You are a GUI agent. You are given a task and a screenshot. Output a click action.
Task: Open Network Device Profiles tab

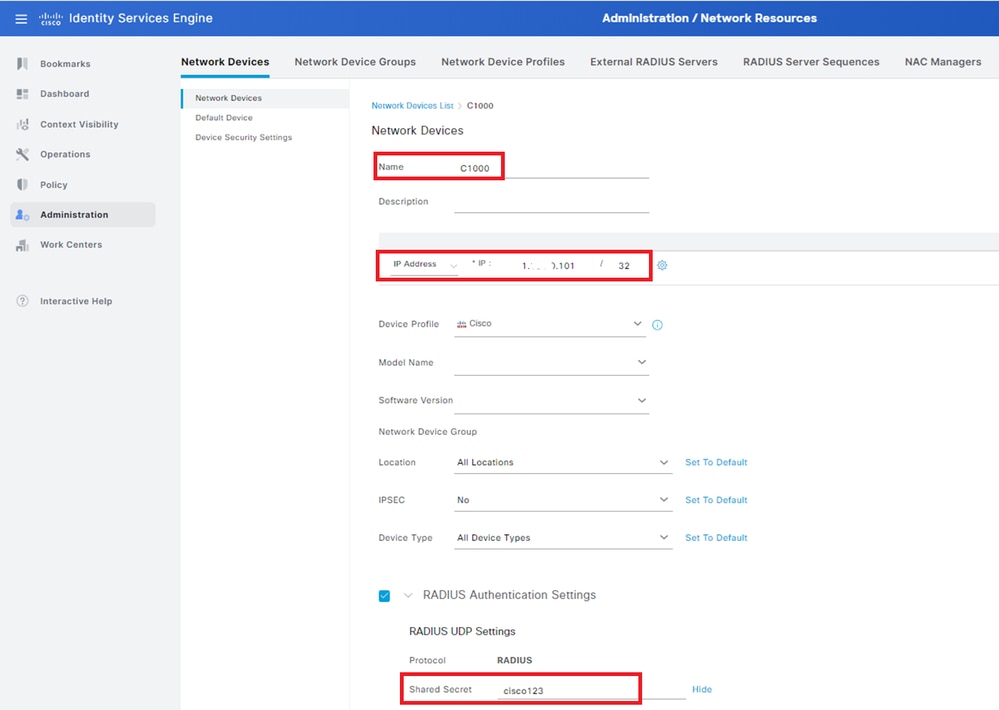pos(503,62)
